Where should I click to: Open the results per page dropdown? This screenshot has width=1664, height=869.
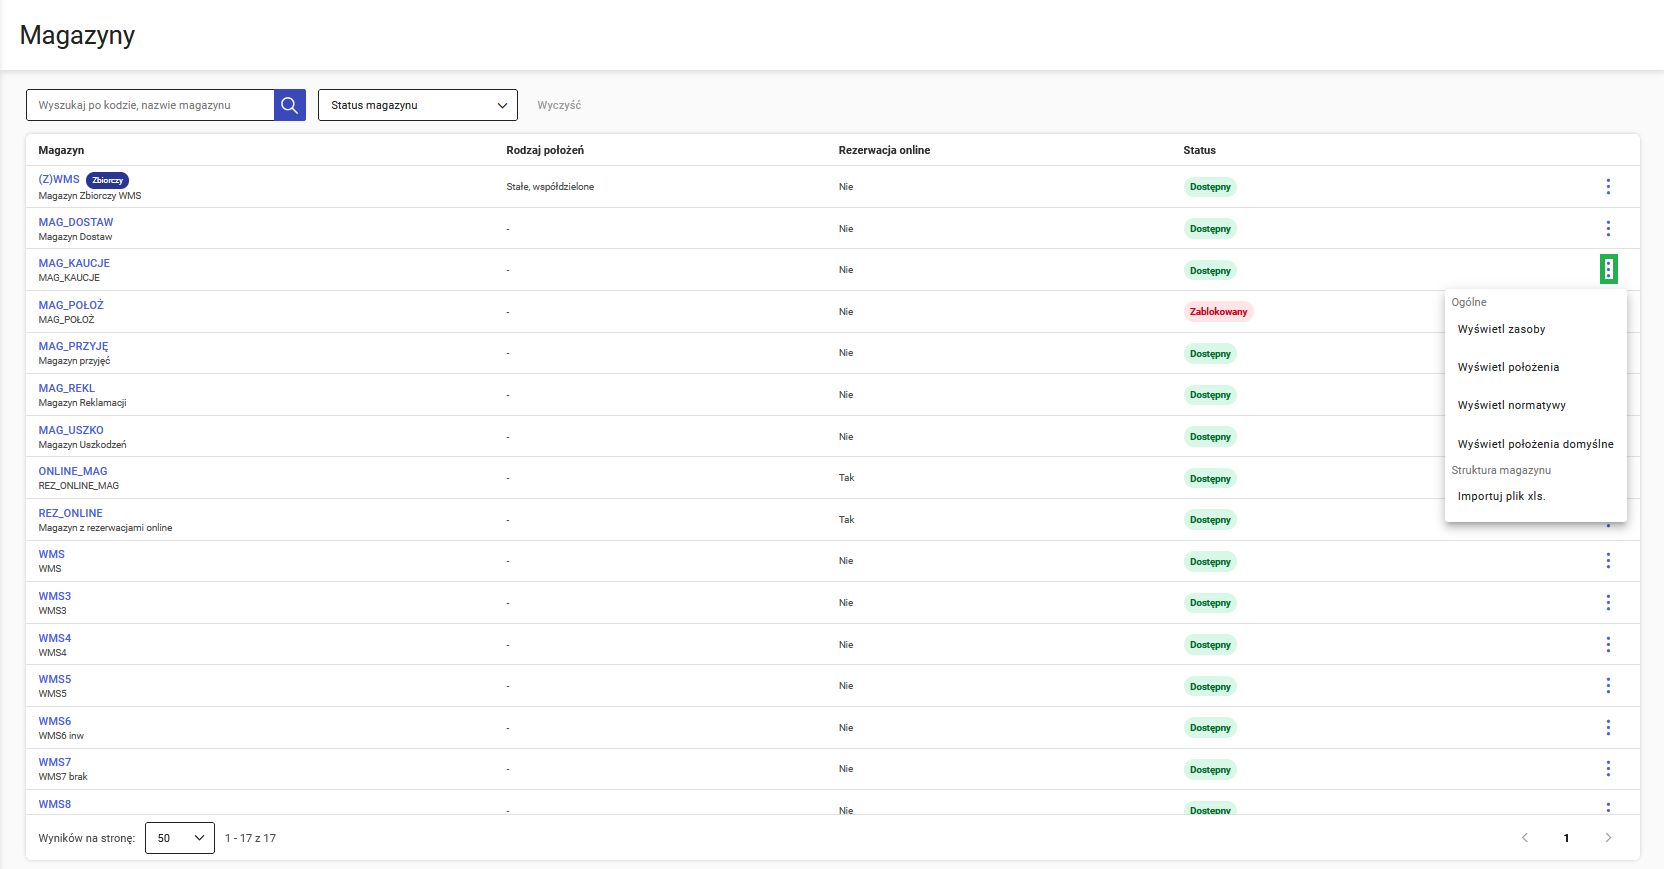tap(180, 838)
